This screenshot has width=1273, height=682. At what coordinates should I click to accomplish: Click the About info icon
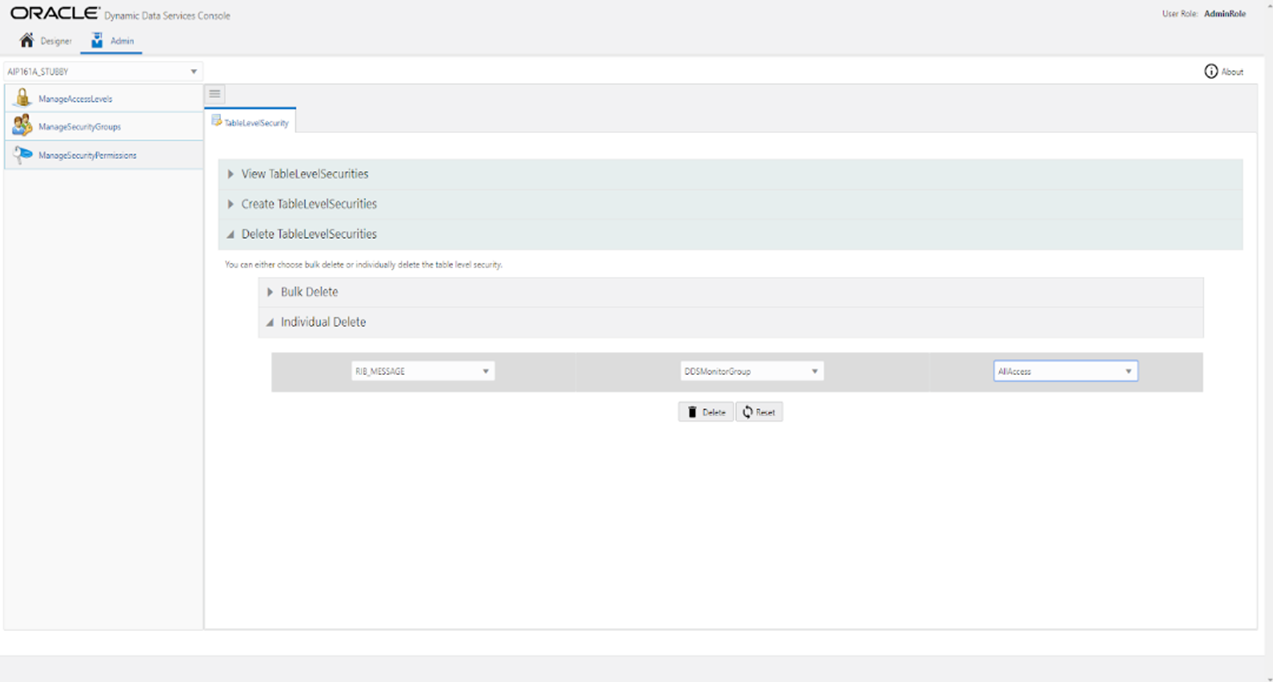tap(1210, 71)
